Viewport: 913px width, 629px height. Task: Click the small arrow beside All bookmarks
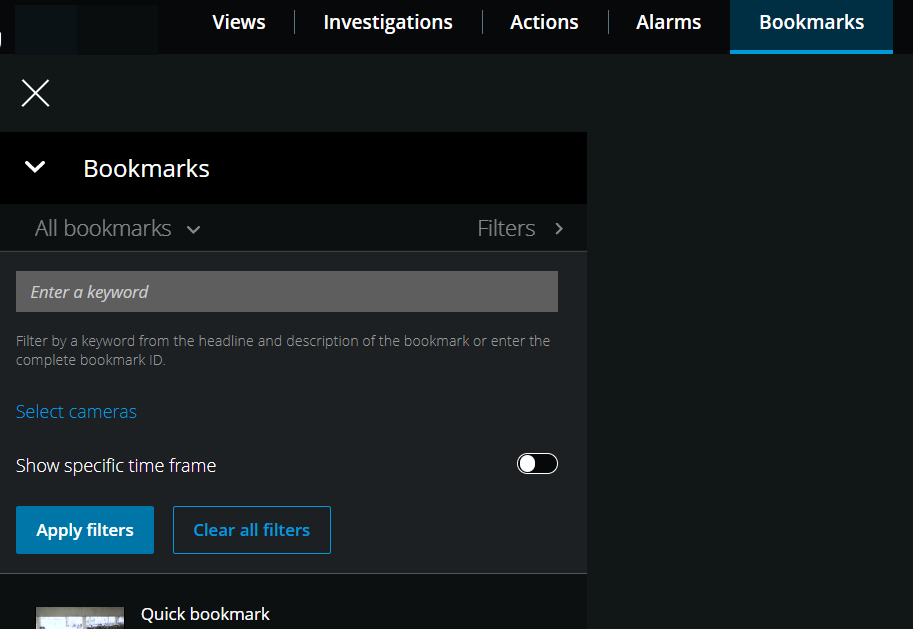[x=194, y=229]
